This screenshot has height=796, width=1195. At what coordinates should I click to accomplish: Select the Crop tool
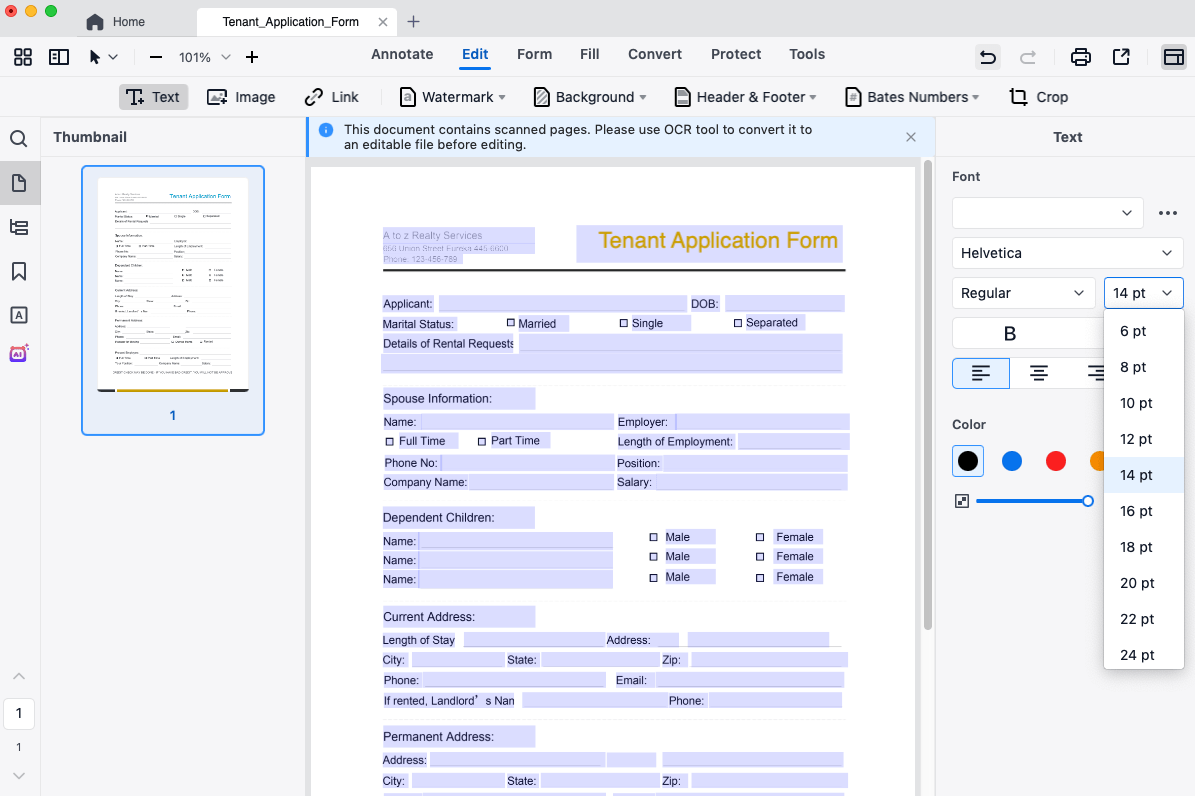pyautogui.click(x=1039, y=97)
